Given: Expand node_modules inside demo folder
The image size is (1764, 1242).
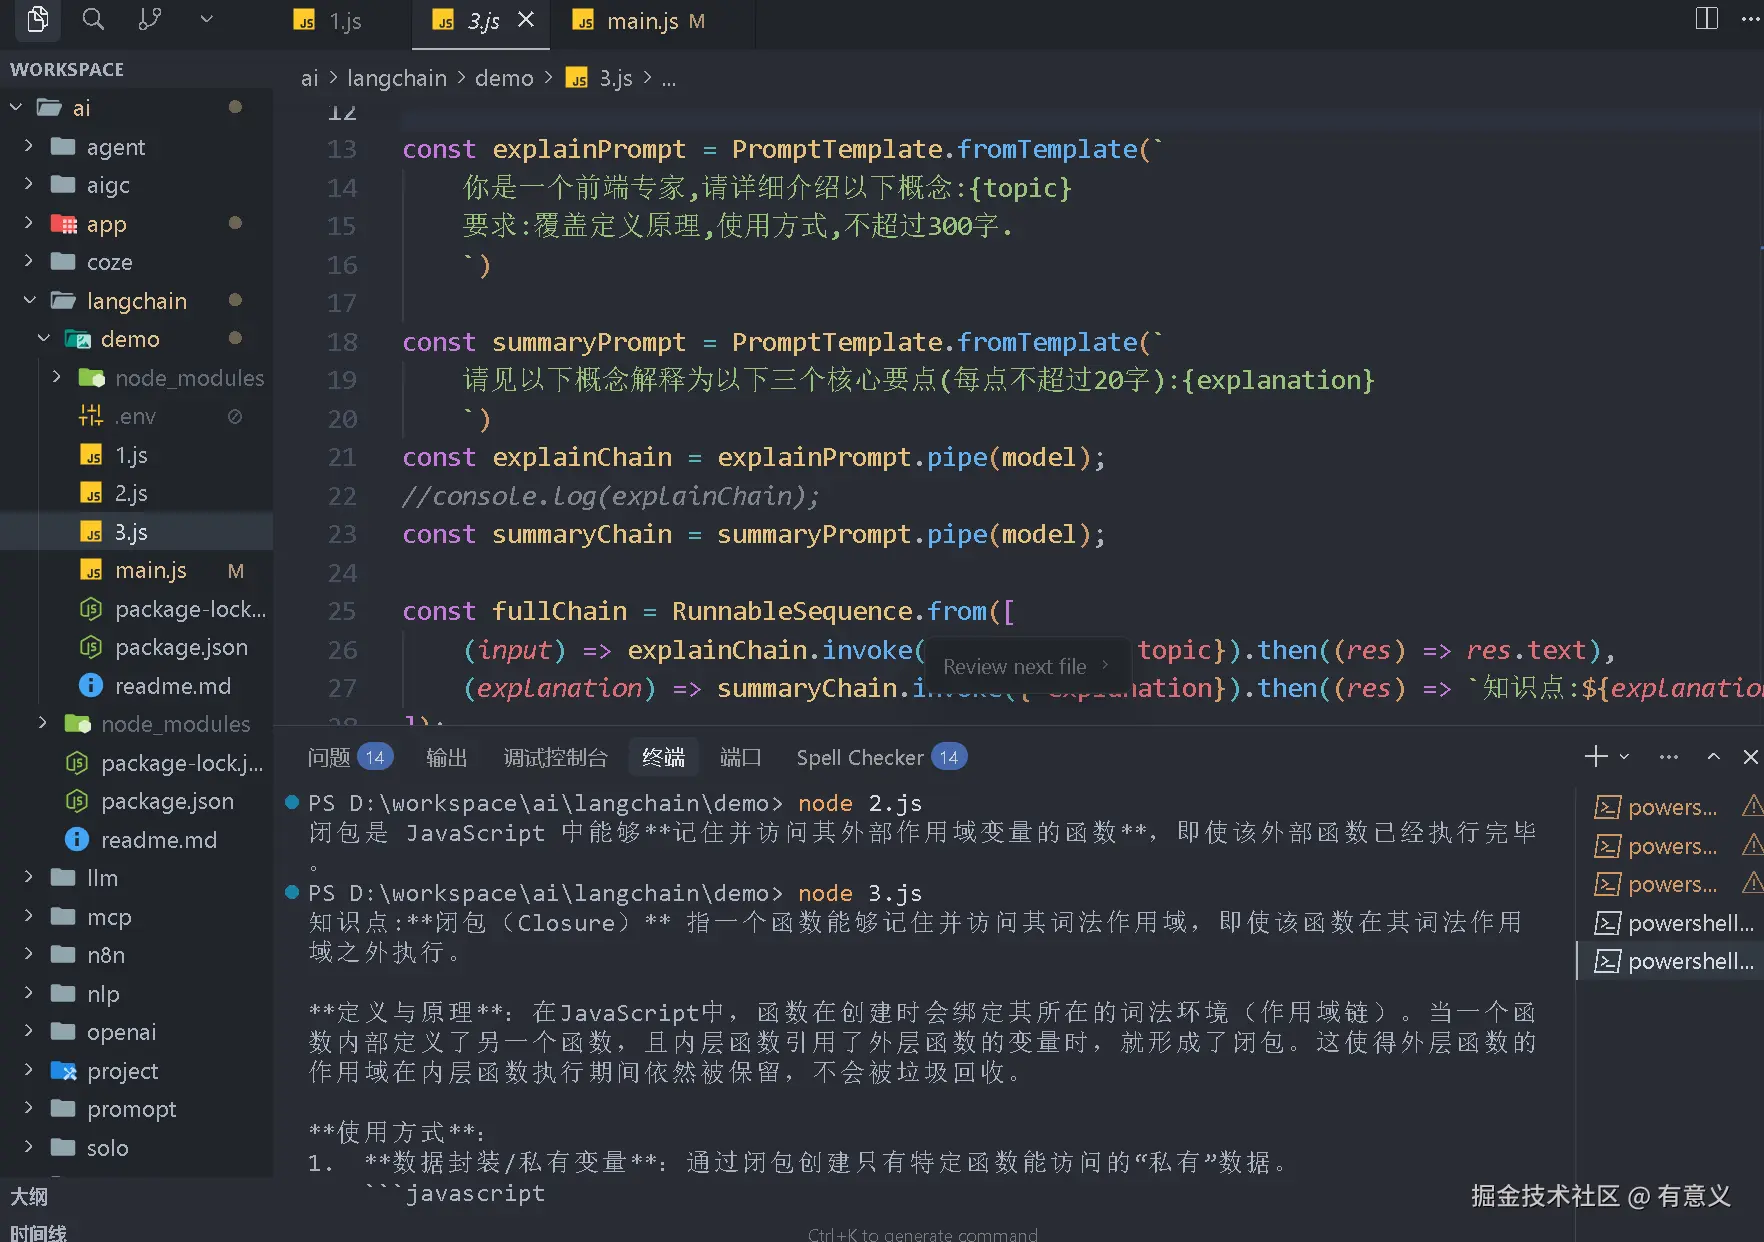Looking at the screenshot, I should coord(57,377).
